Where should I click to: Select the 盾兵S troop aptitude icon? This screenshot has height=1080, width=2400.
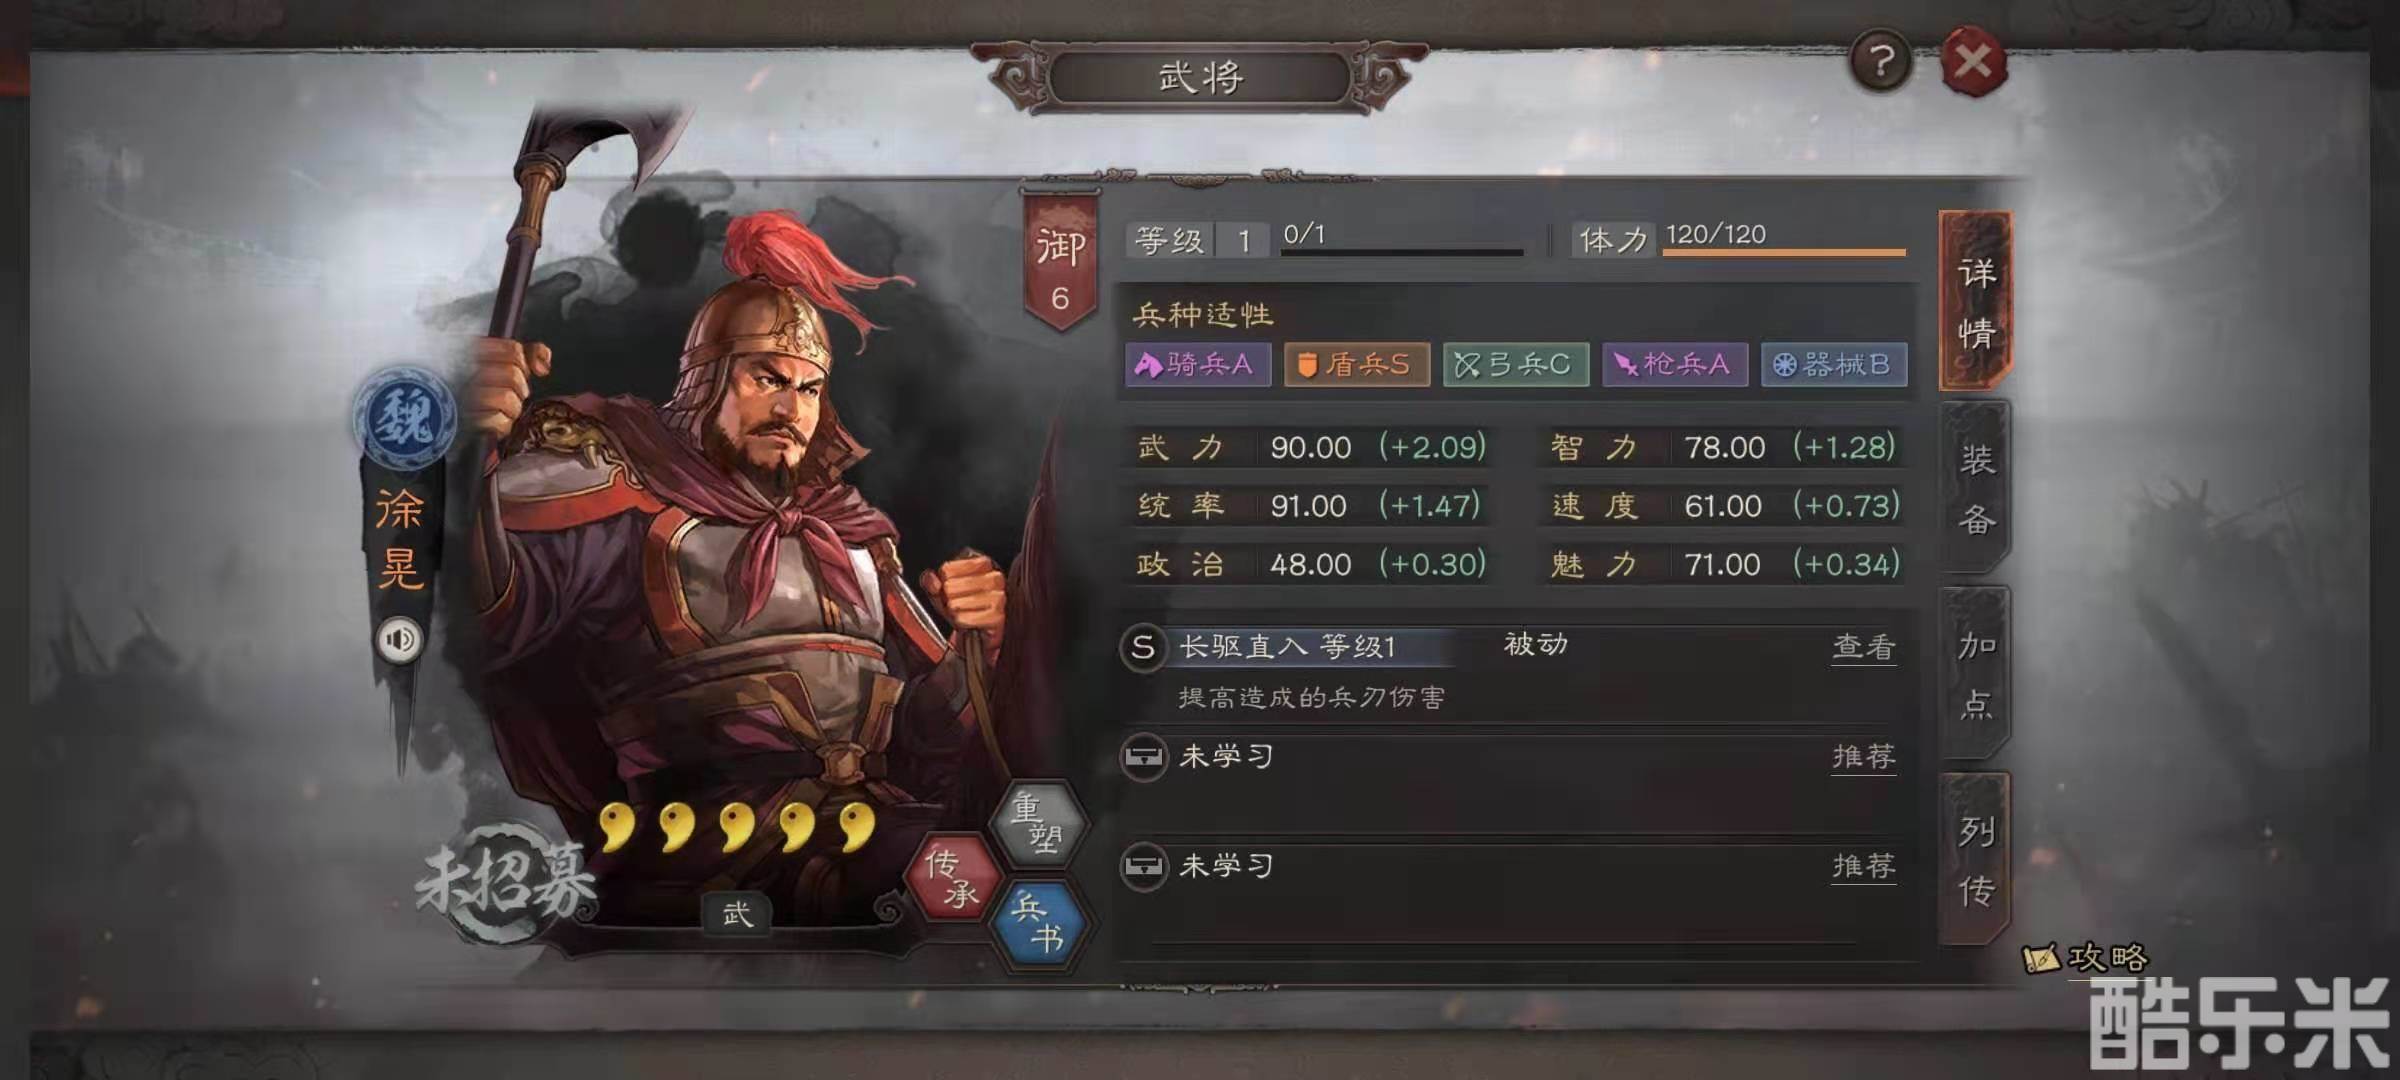[1357, 364]
